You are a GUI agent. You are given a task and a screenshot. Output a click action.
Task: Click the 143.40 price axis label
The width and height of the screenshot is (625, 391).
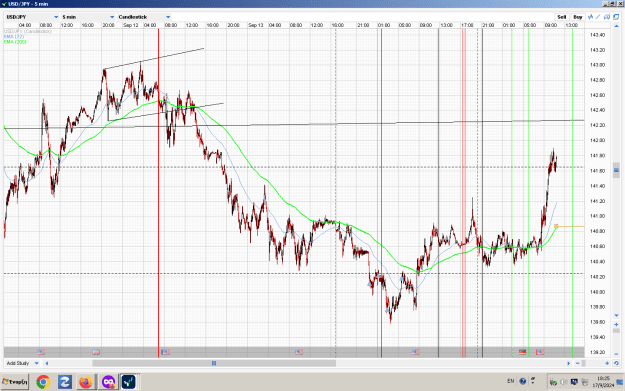click(x=597, y=35)
